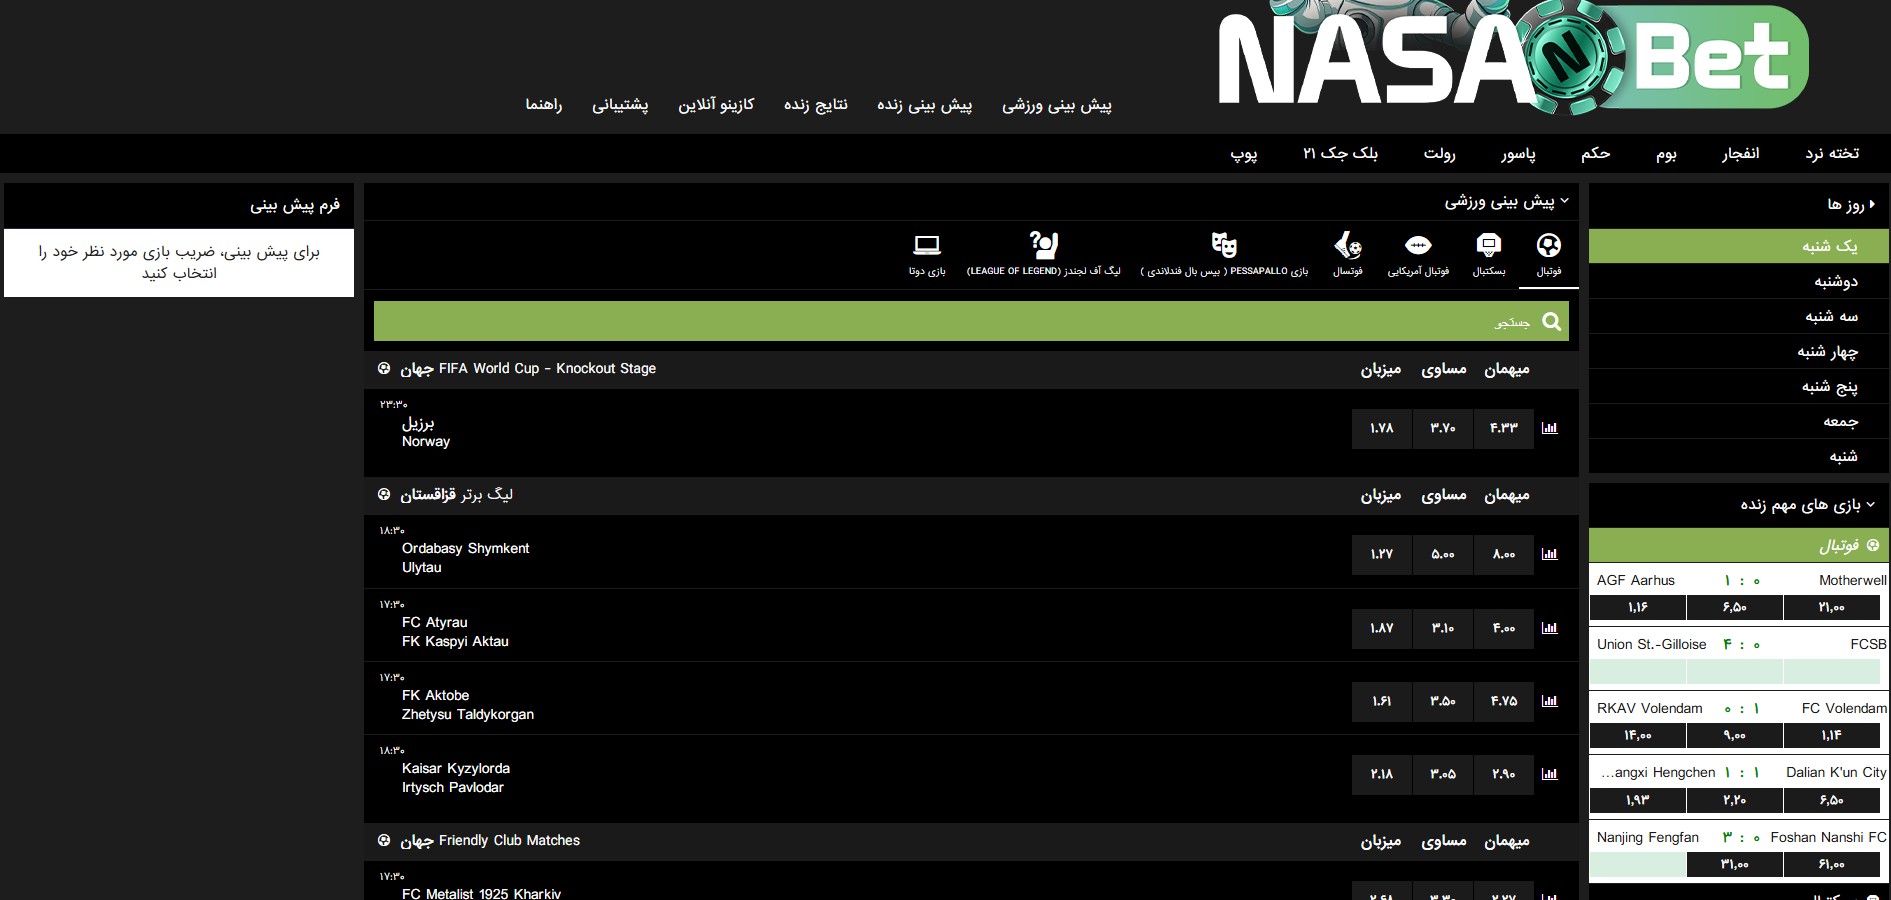Viewport: 1891px width, 900px height.
Task: Pick live odds ۱۴,۰۰ for RKAV Volendam
Action: click(1637, 735)
